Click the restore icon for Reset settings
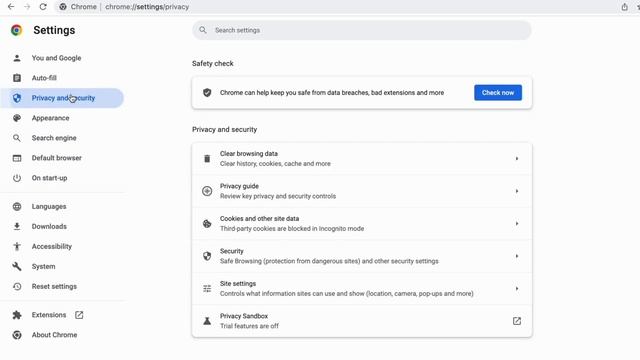This screenshot has height=360, width=640. click(x=17, y=287)
